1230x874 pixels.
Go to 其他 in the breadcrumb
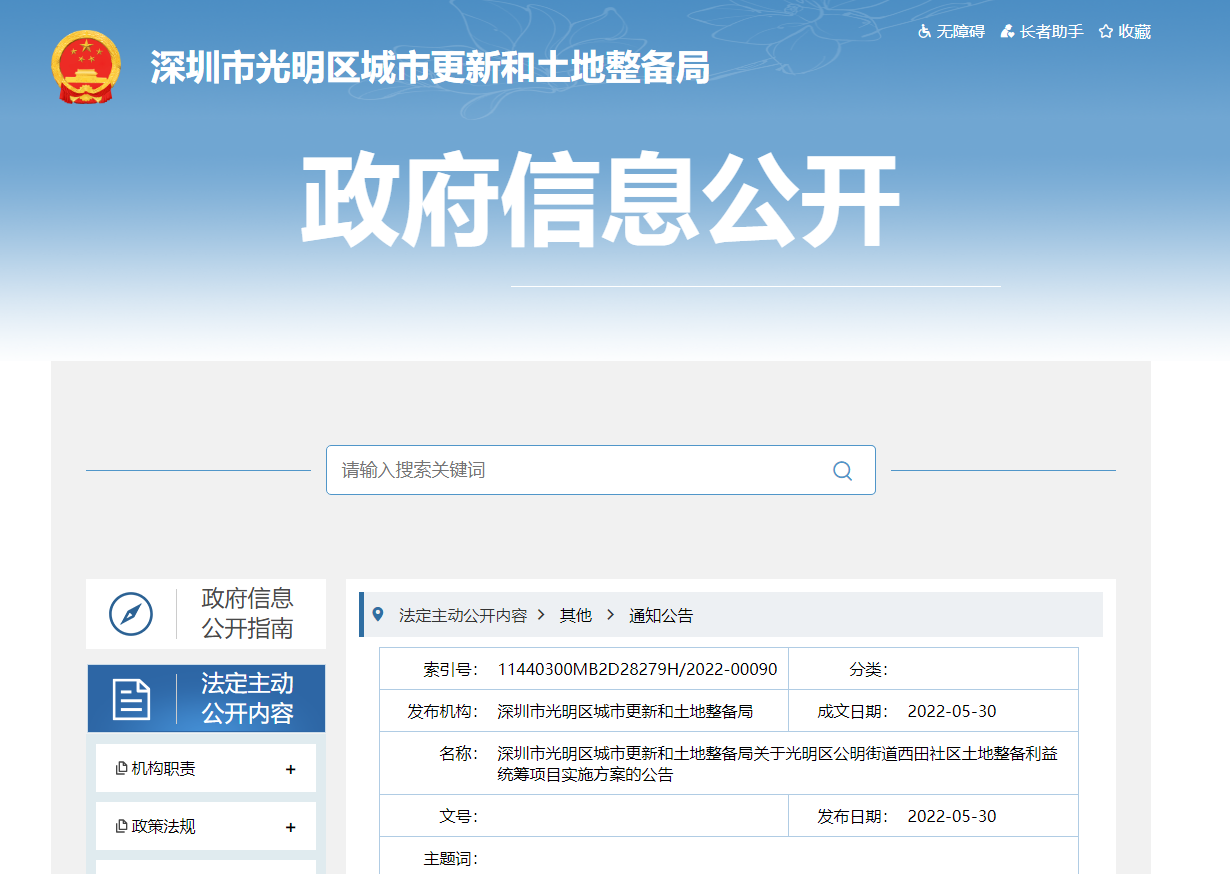pyautogui.click(x=575, y=616)
